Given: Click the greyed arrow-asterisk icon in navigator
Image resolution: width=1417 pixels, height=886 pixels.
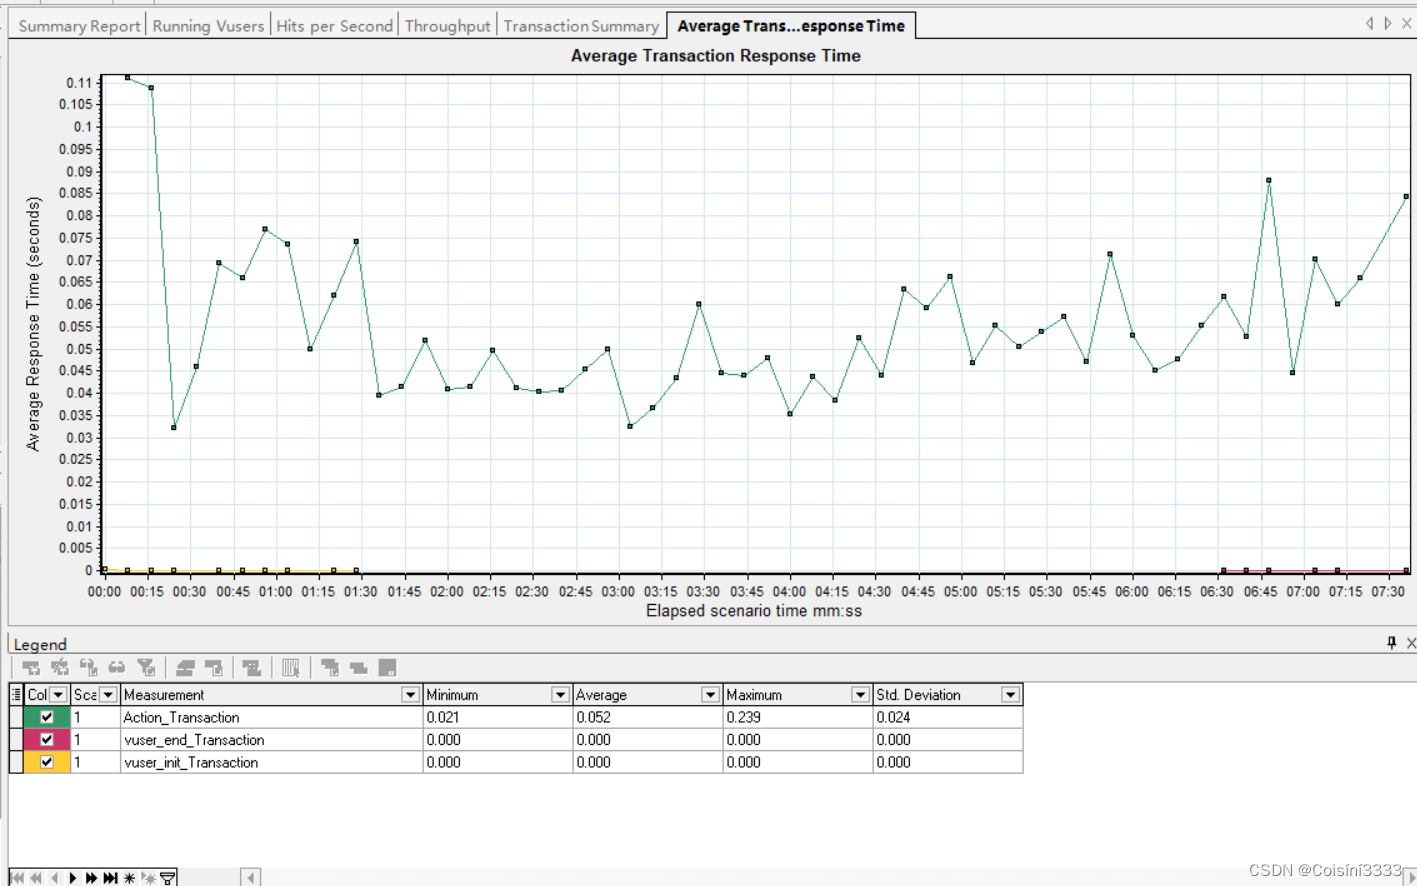Looking at the screenshot, I should 149,878.
